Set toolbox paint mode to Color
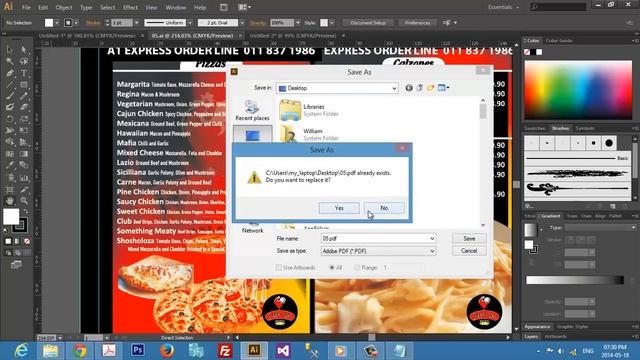Screen dimensions: 640x360 tap(8, 242)
